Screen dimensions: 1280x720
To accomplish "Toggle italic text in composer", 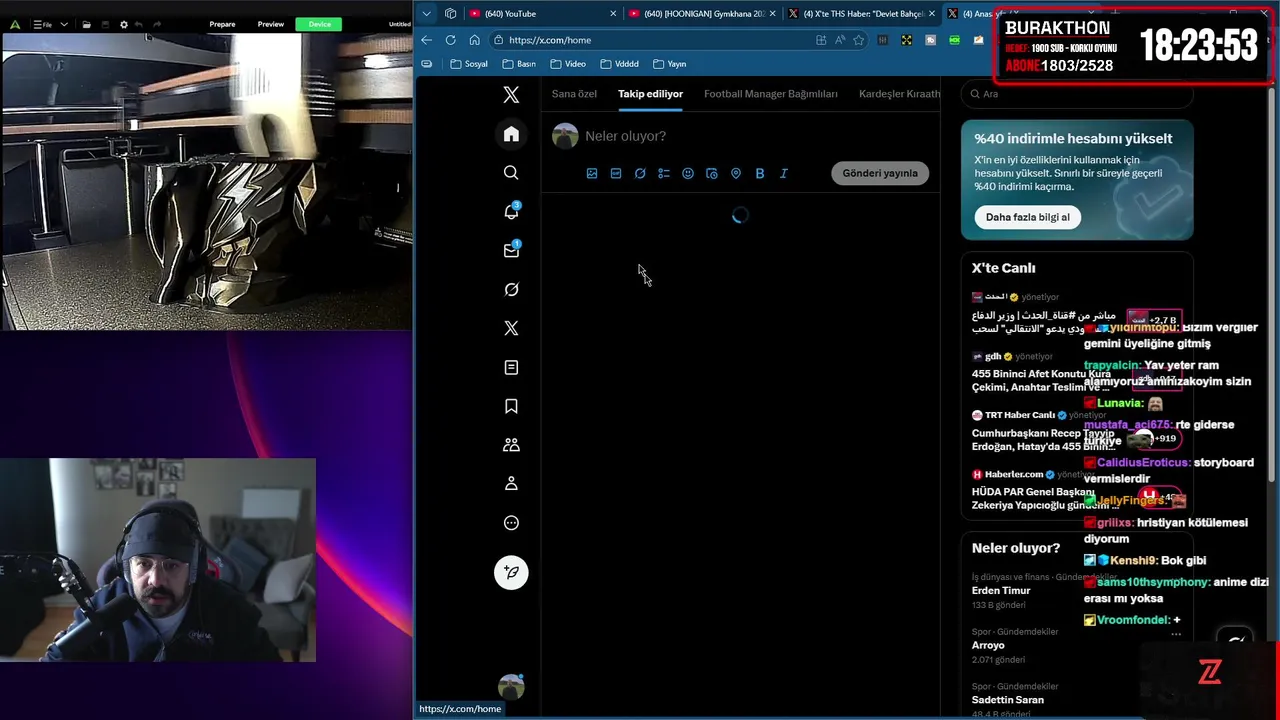I will click(x=784, y=173).
